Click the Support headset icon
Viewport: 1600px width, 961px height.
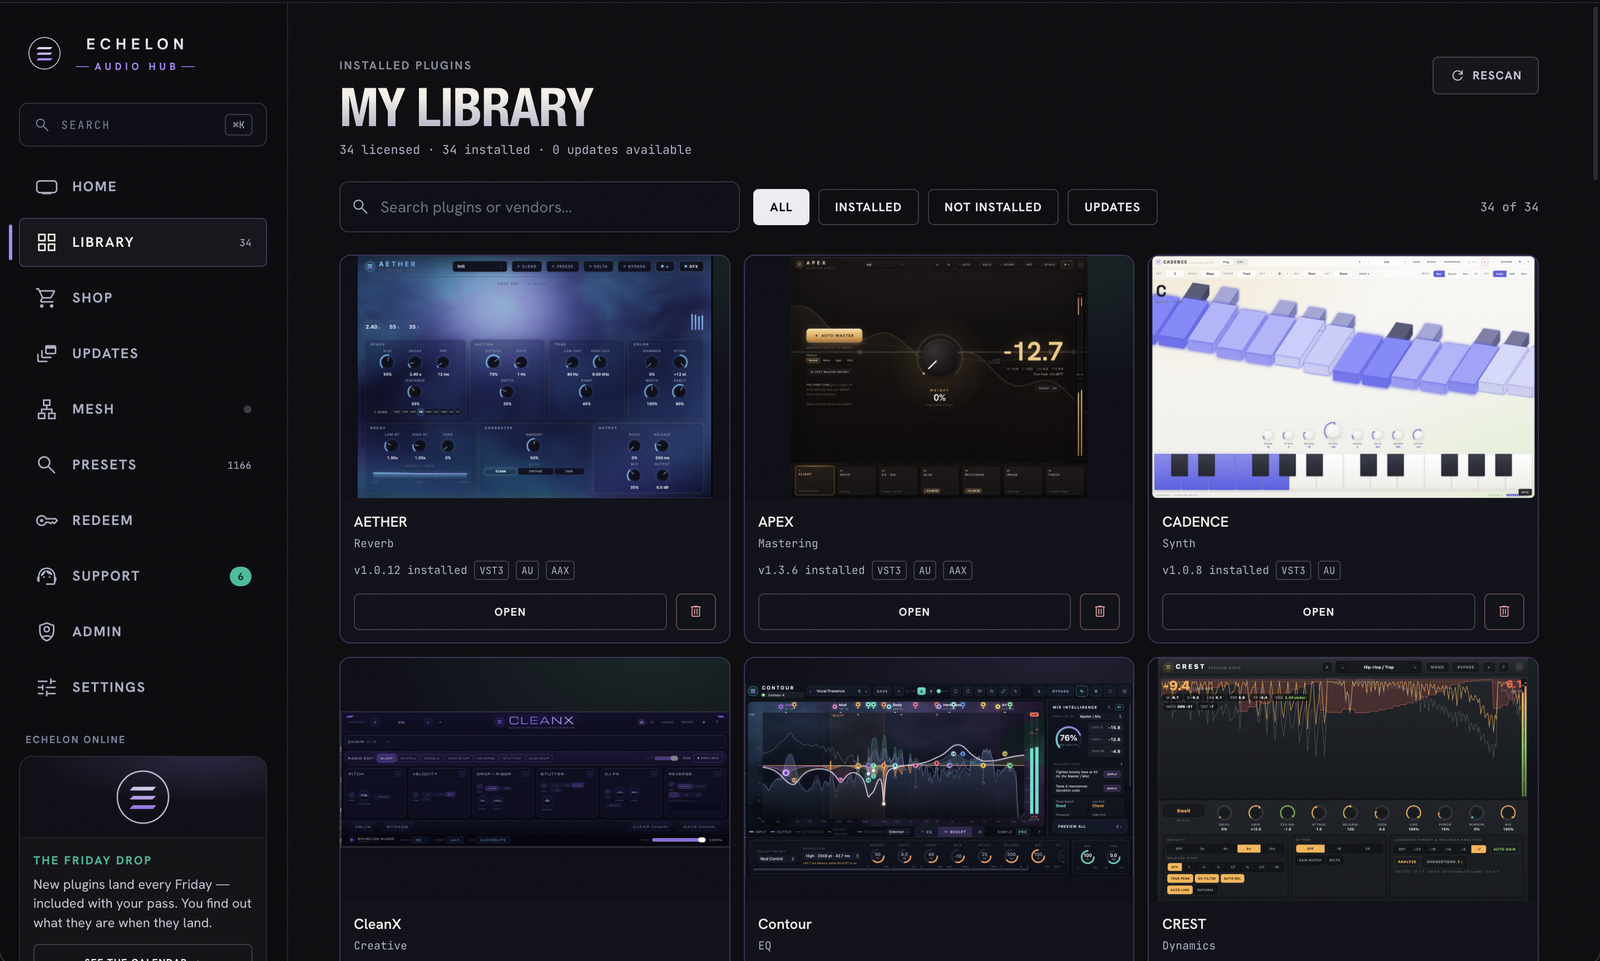tap(47, 576)
